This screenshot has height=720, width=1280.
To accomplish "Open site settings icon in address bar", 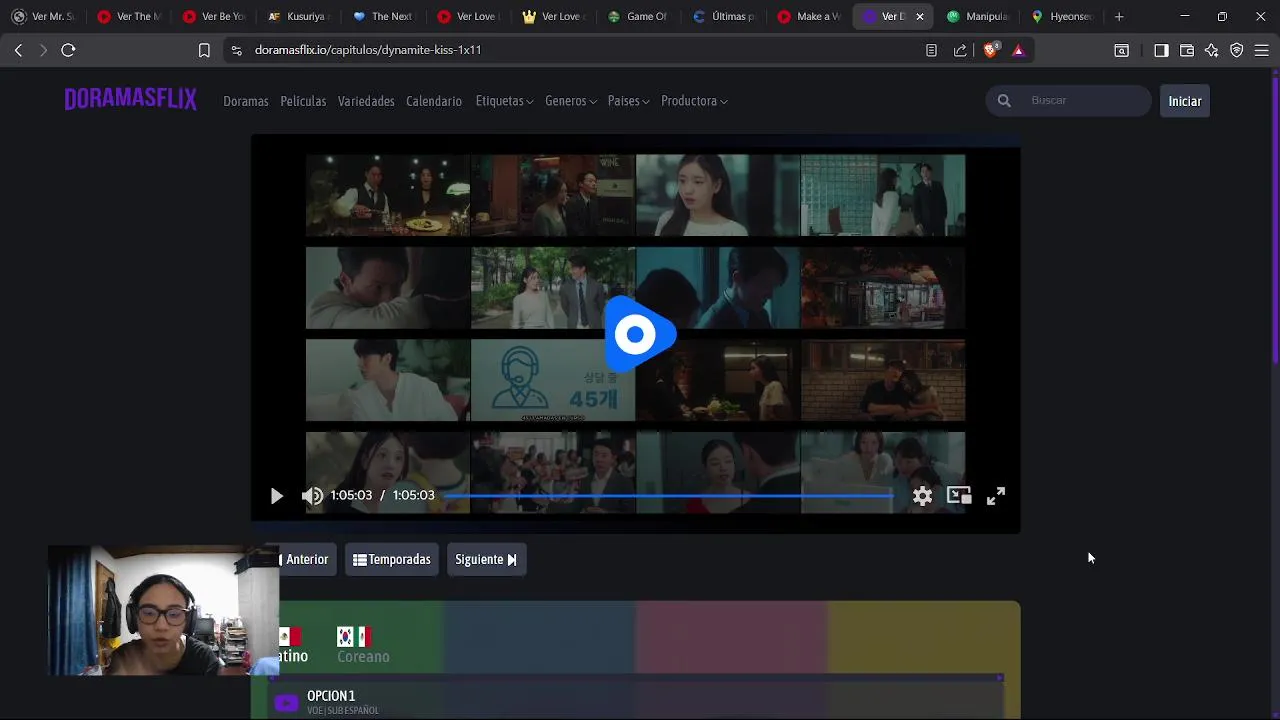I will 236,50.
